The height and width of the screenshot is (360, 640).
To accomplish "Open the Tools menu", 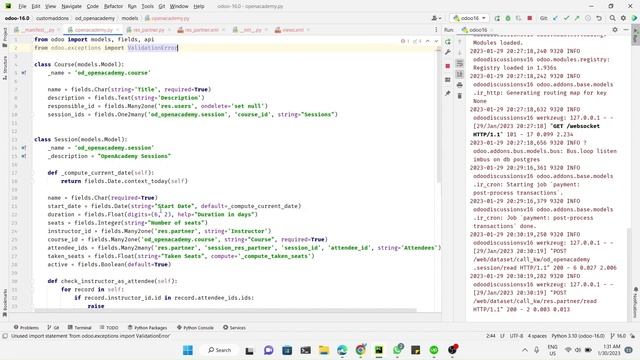I will (147, 7).
